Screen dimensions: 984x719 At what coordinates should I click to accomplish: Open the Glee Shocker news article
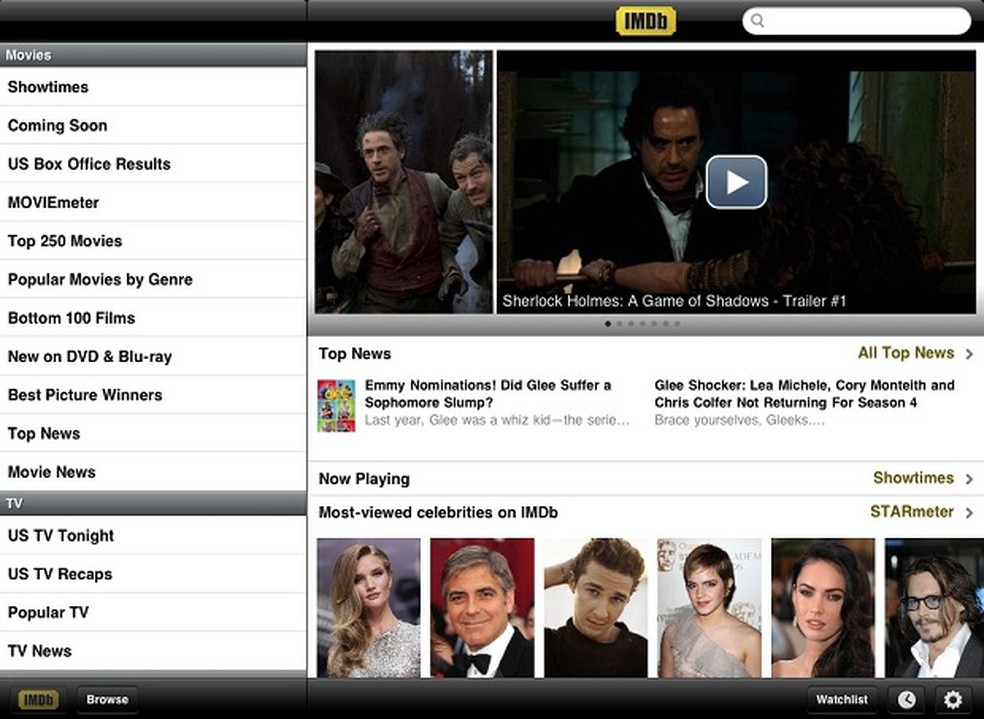pos(805,402)
